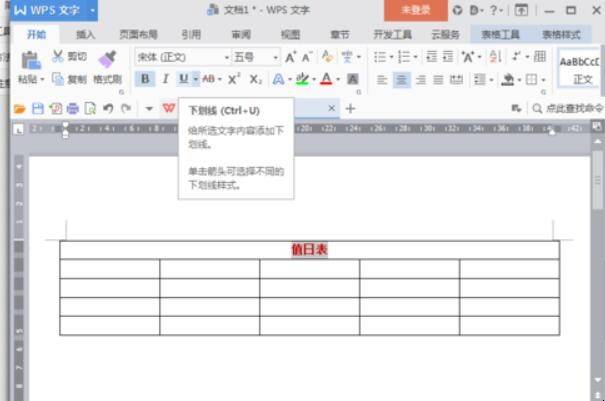Switch to 开始 ribbon tab

(x=36, y=35)
